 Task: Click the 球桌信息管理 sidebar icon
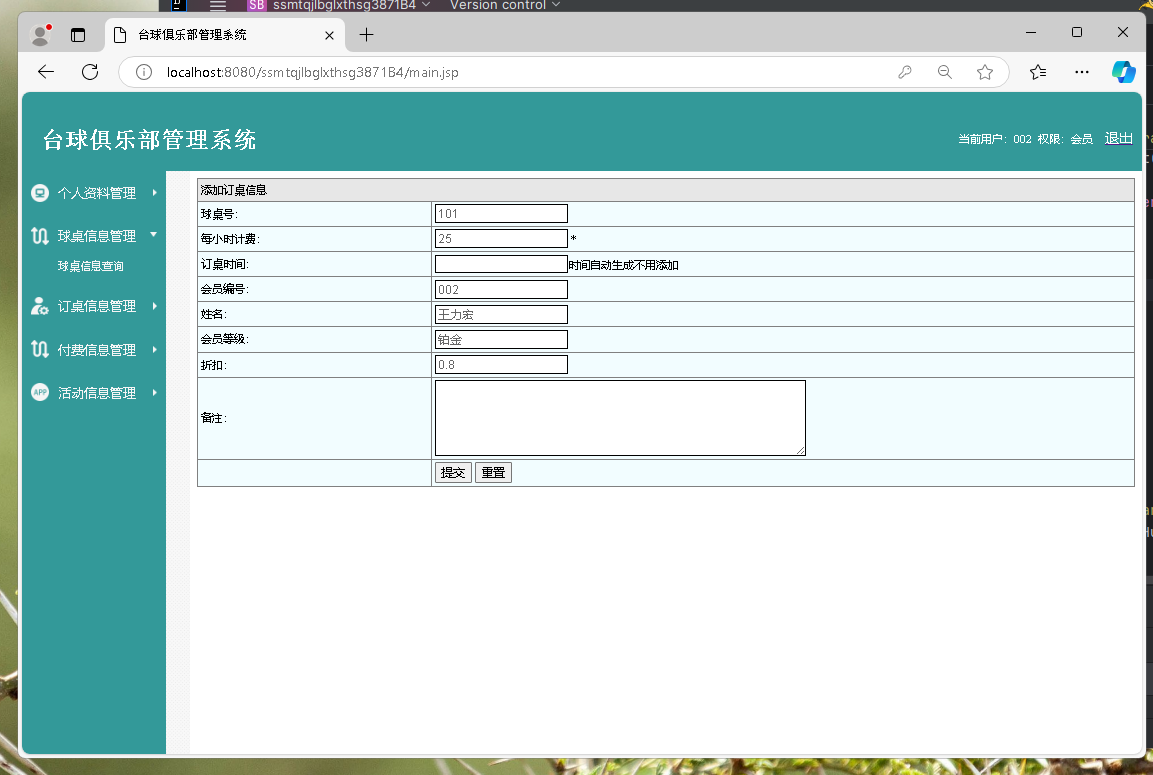coord(40,235)
